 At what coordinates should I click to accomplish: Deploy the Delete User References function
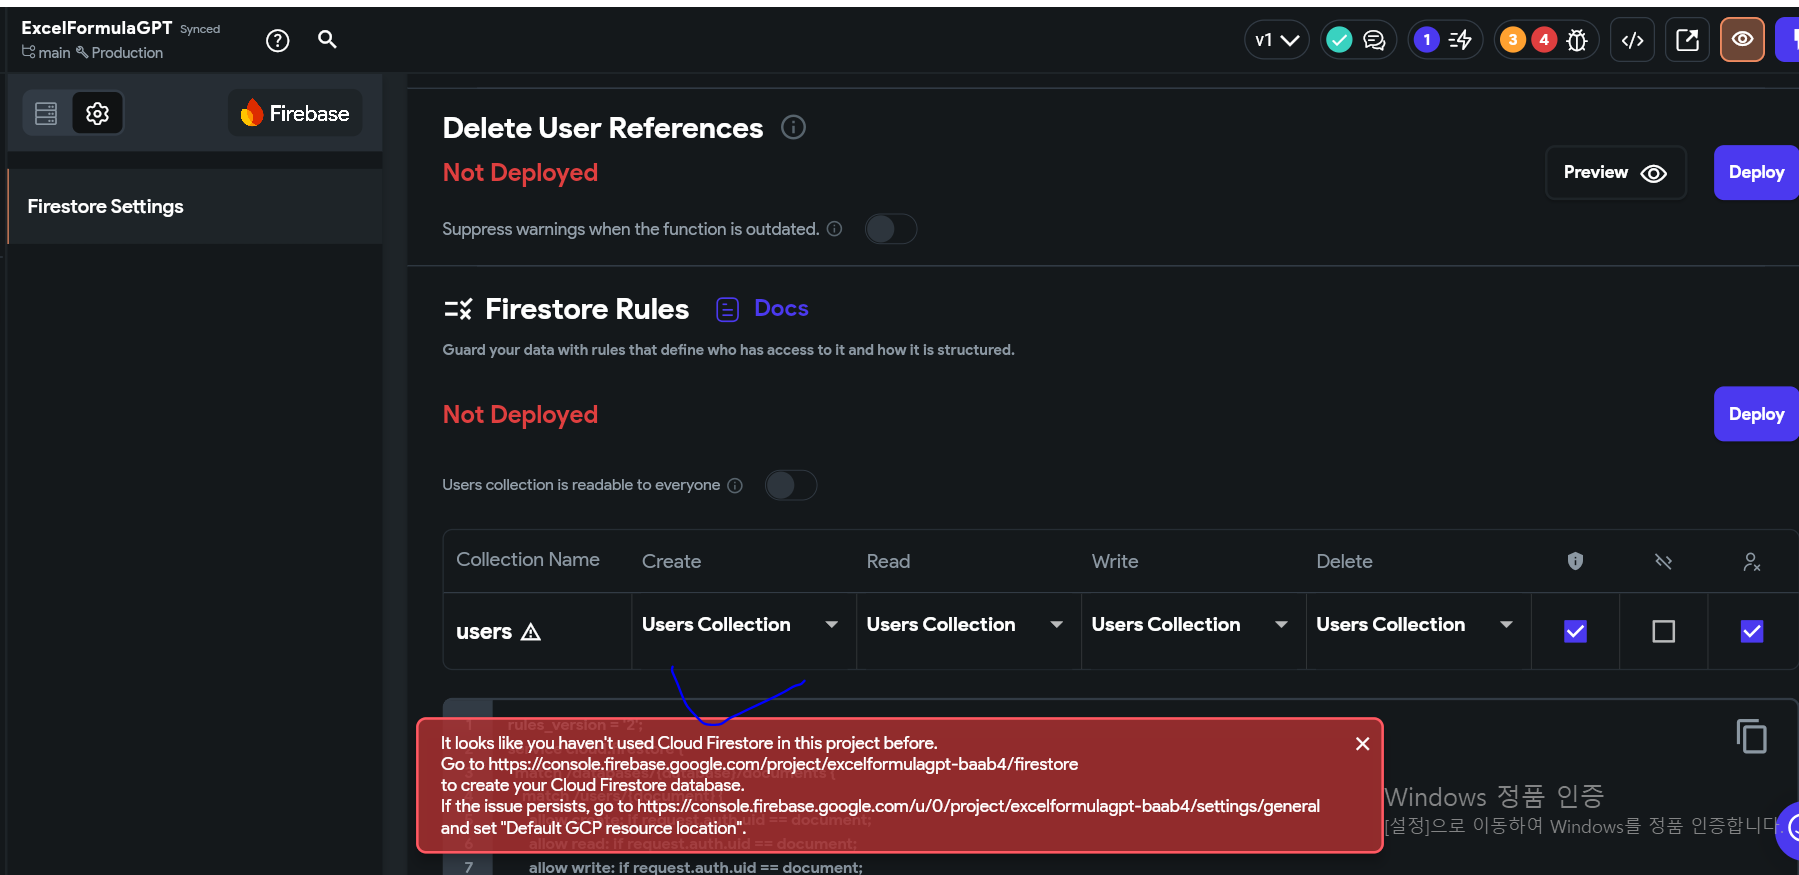[x=1756, y=172]
